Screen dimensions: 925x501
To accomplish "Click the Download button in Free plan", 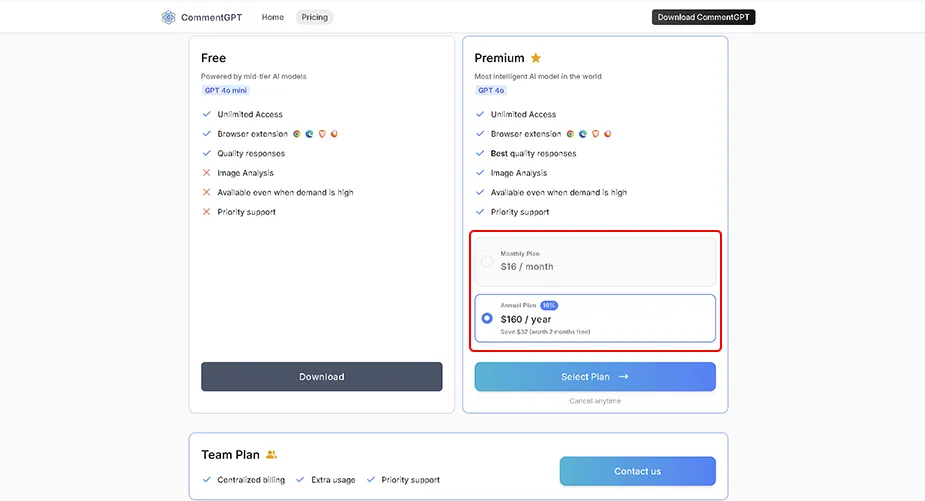I will tap(322, 376).
